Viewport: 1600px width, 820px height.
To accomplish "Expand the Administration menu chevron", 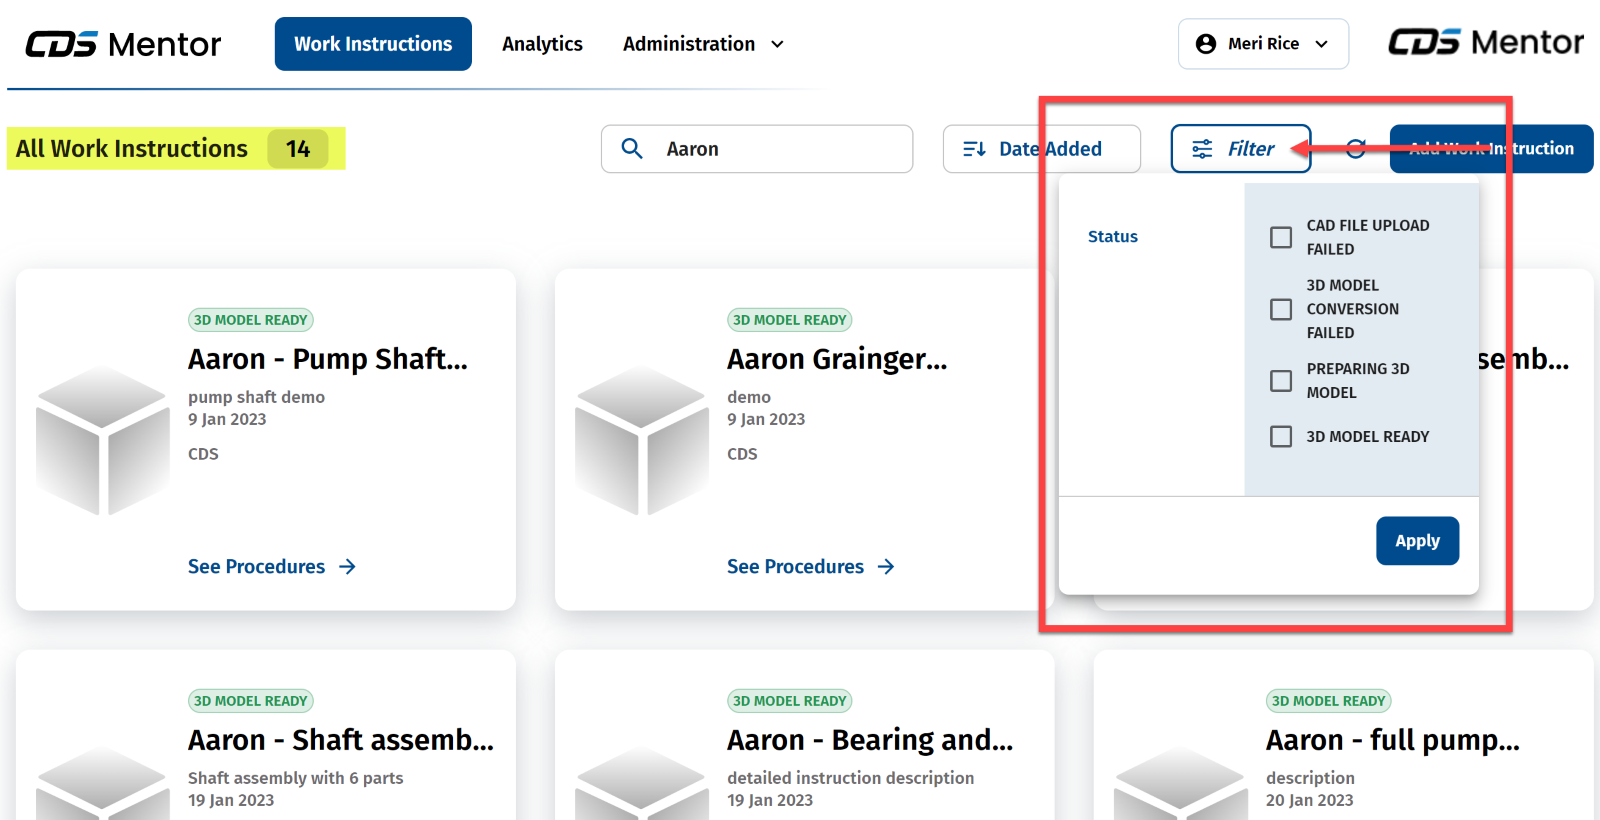I will coord(777,44).
